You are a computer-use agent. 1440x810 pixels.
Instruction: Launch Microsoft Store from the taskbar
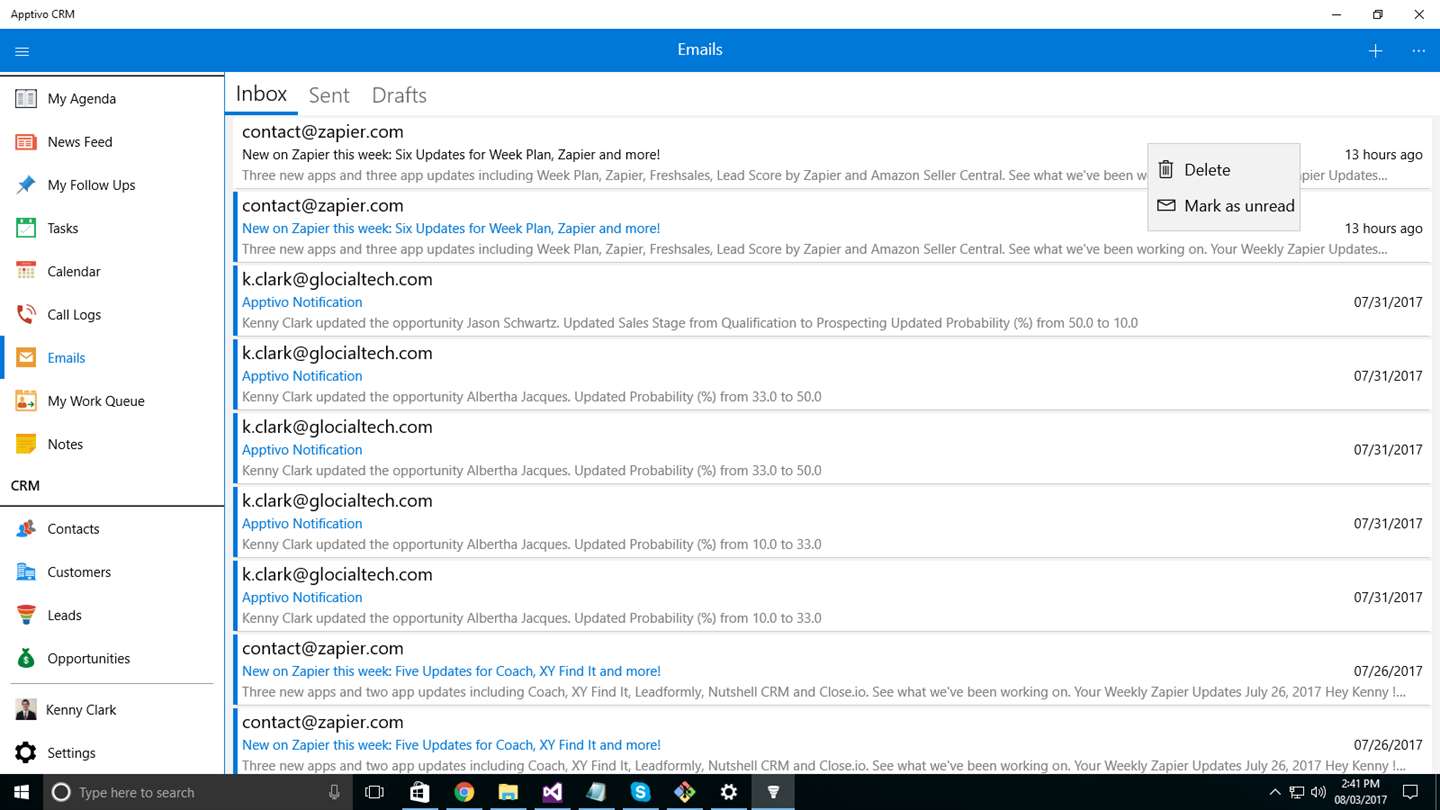coord(419,792)
